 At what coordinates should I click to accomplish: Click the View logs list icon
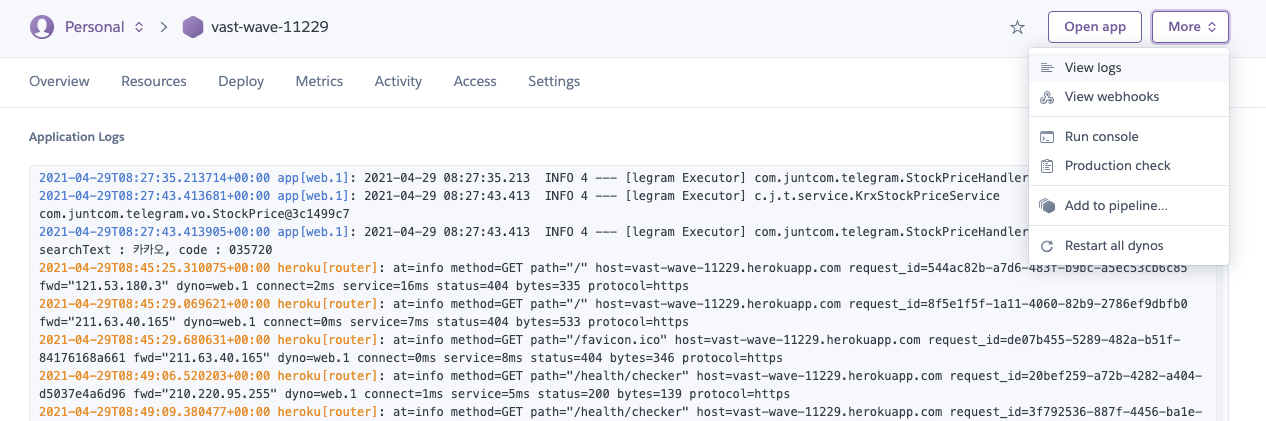tap(1047, 68)
